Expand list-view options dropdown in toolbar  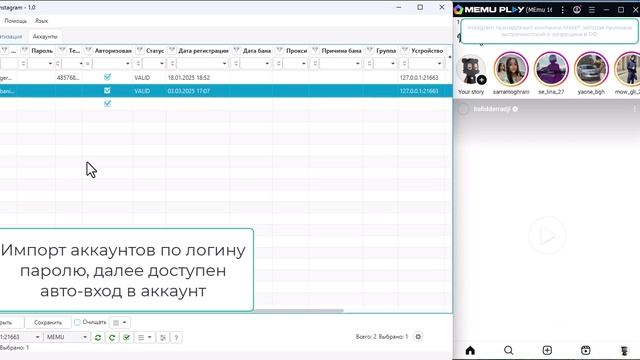[x=144, y=338]
